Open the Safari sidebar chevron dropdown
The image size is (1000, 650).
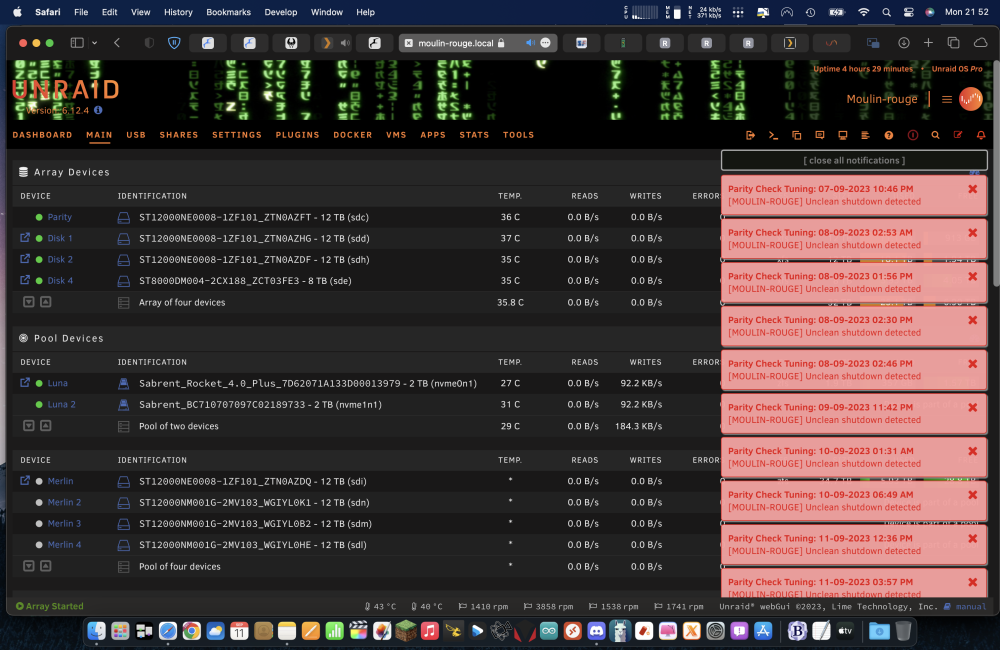94,43
